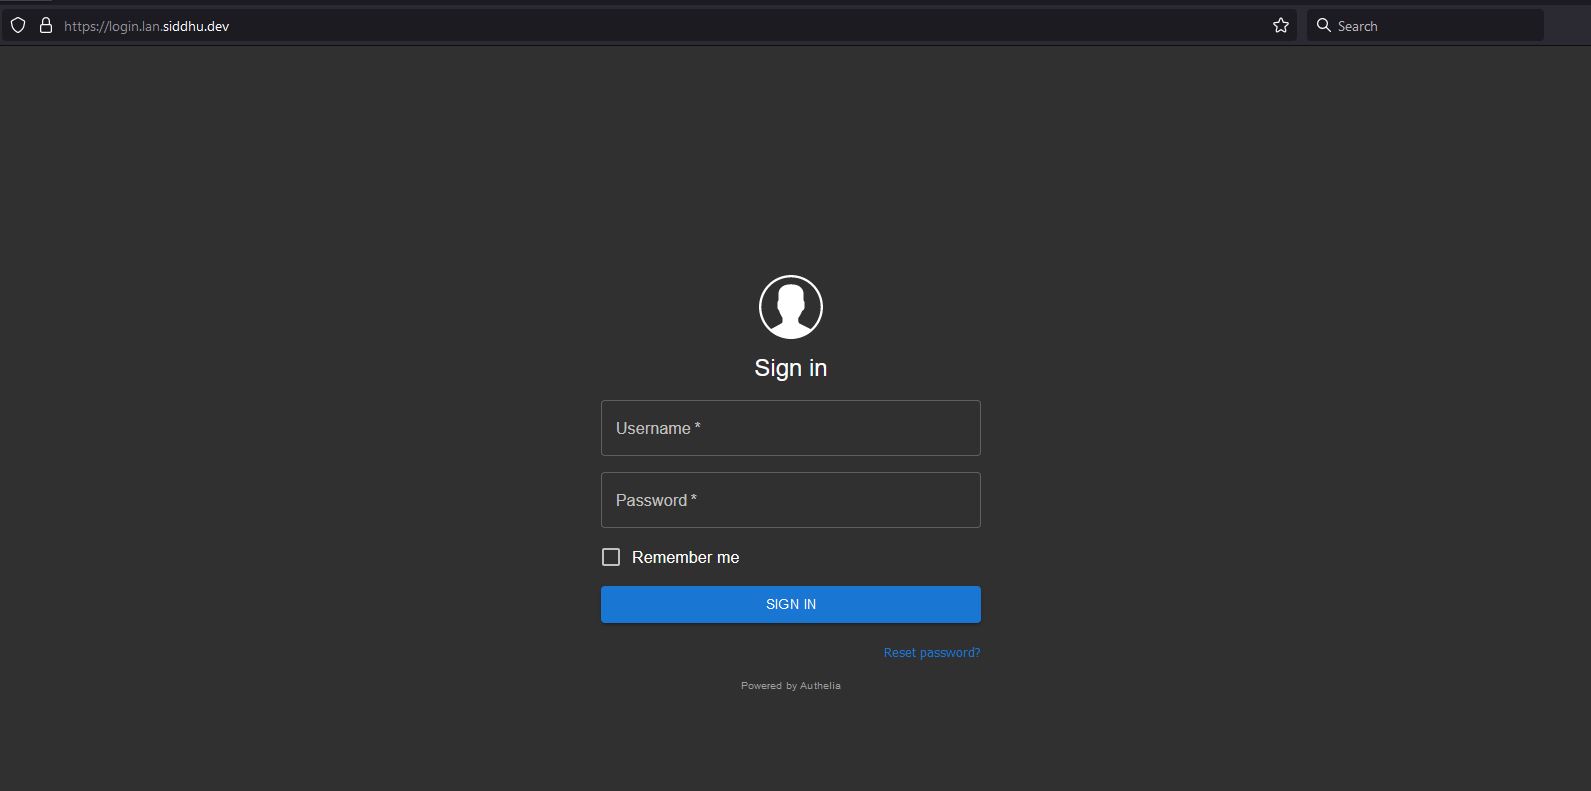Focus the Password input field
Image resolution: width=1591 pixels, height=791 pixels.
(x=791, y=500)
